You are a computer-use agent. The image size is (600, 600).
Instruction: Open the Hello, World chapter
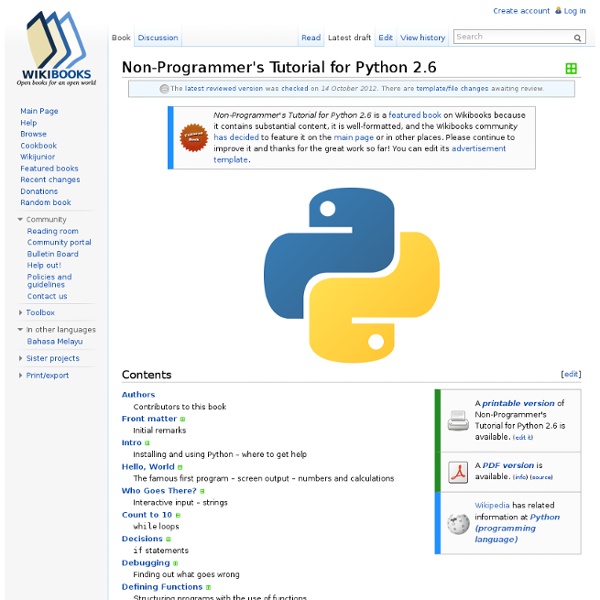point(148,467)
